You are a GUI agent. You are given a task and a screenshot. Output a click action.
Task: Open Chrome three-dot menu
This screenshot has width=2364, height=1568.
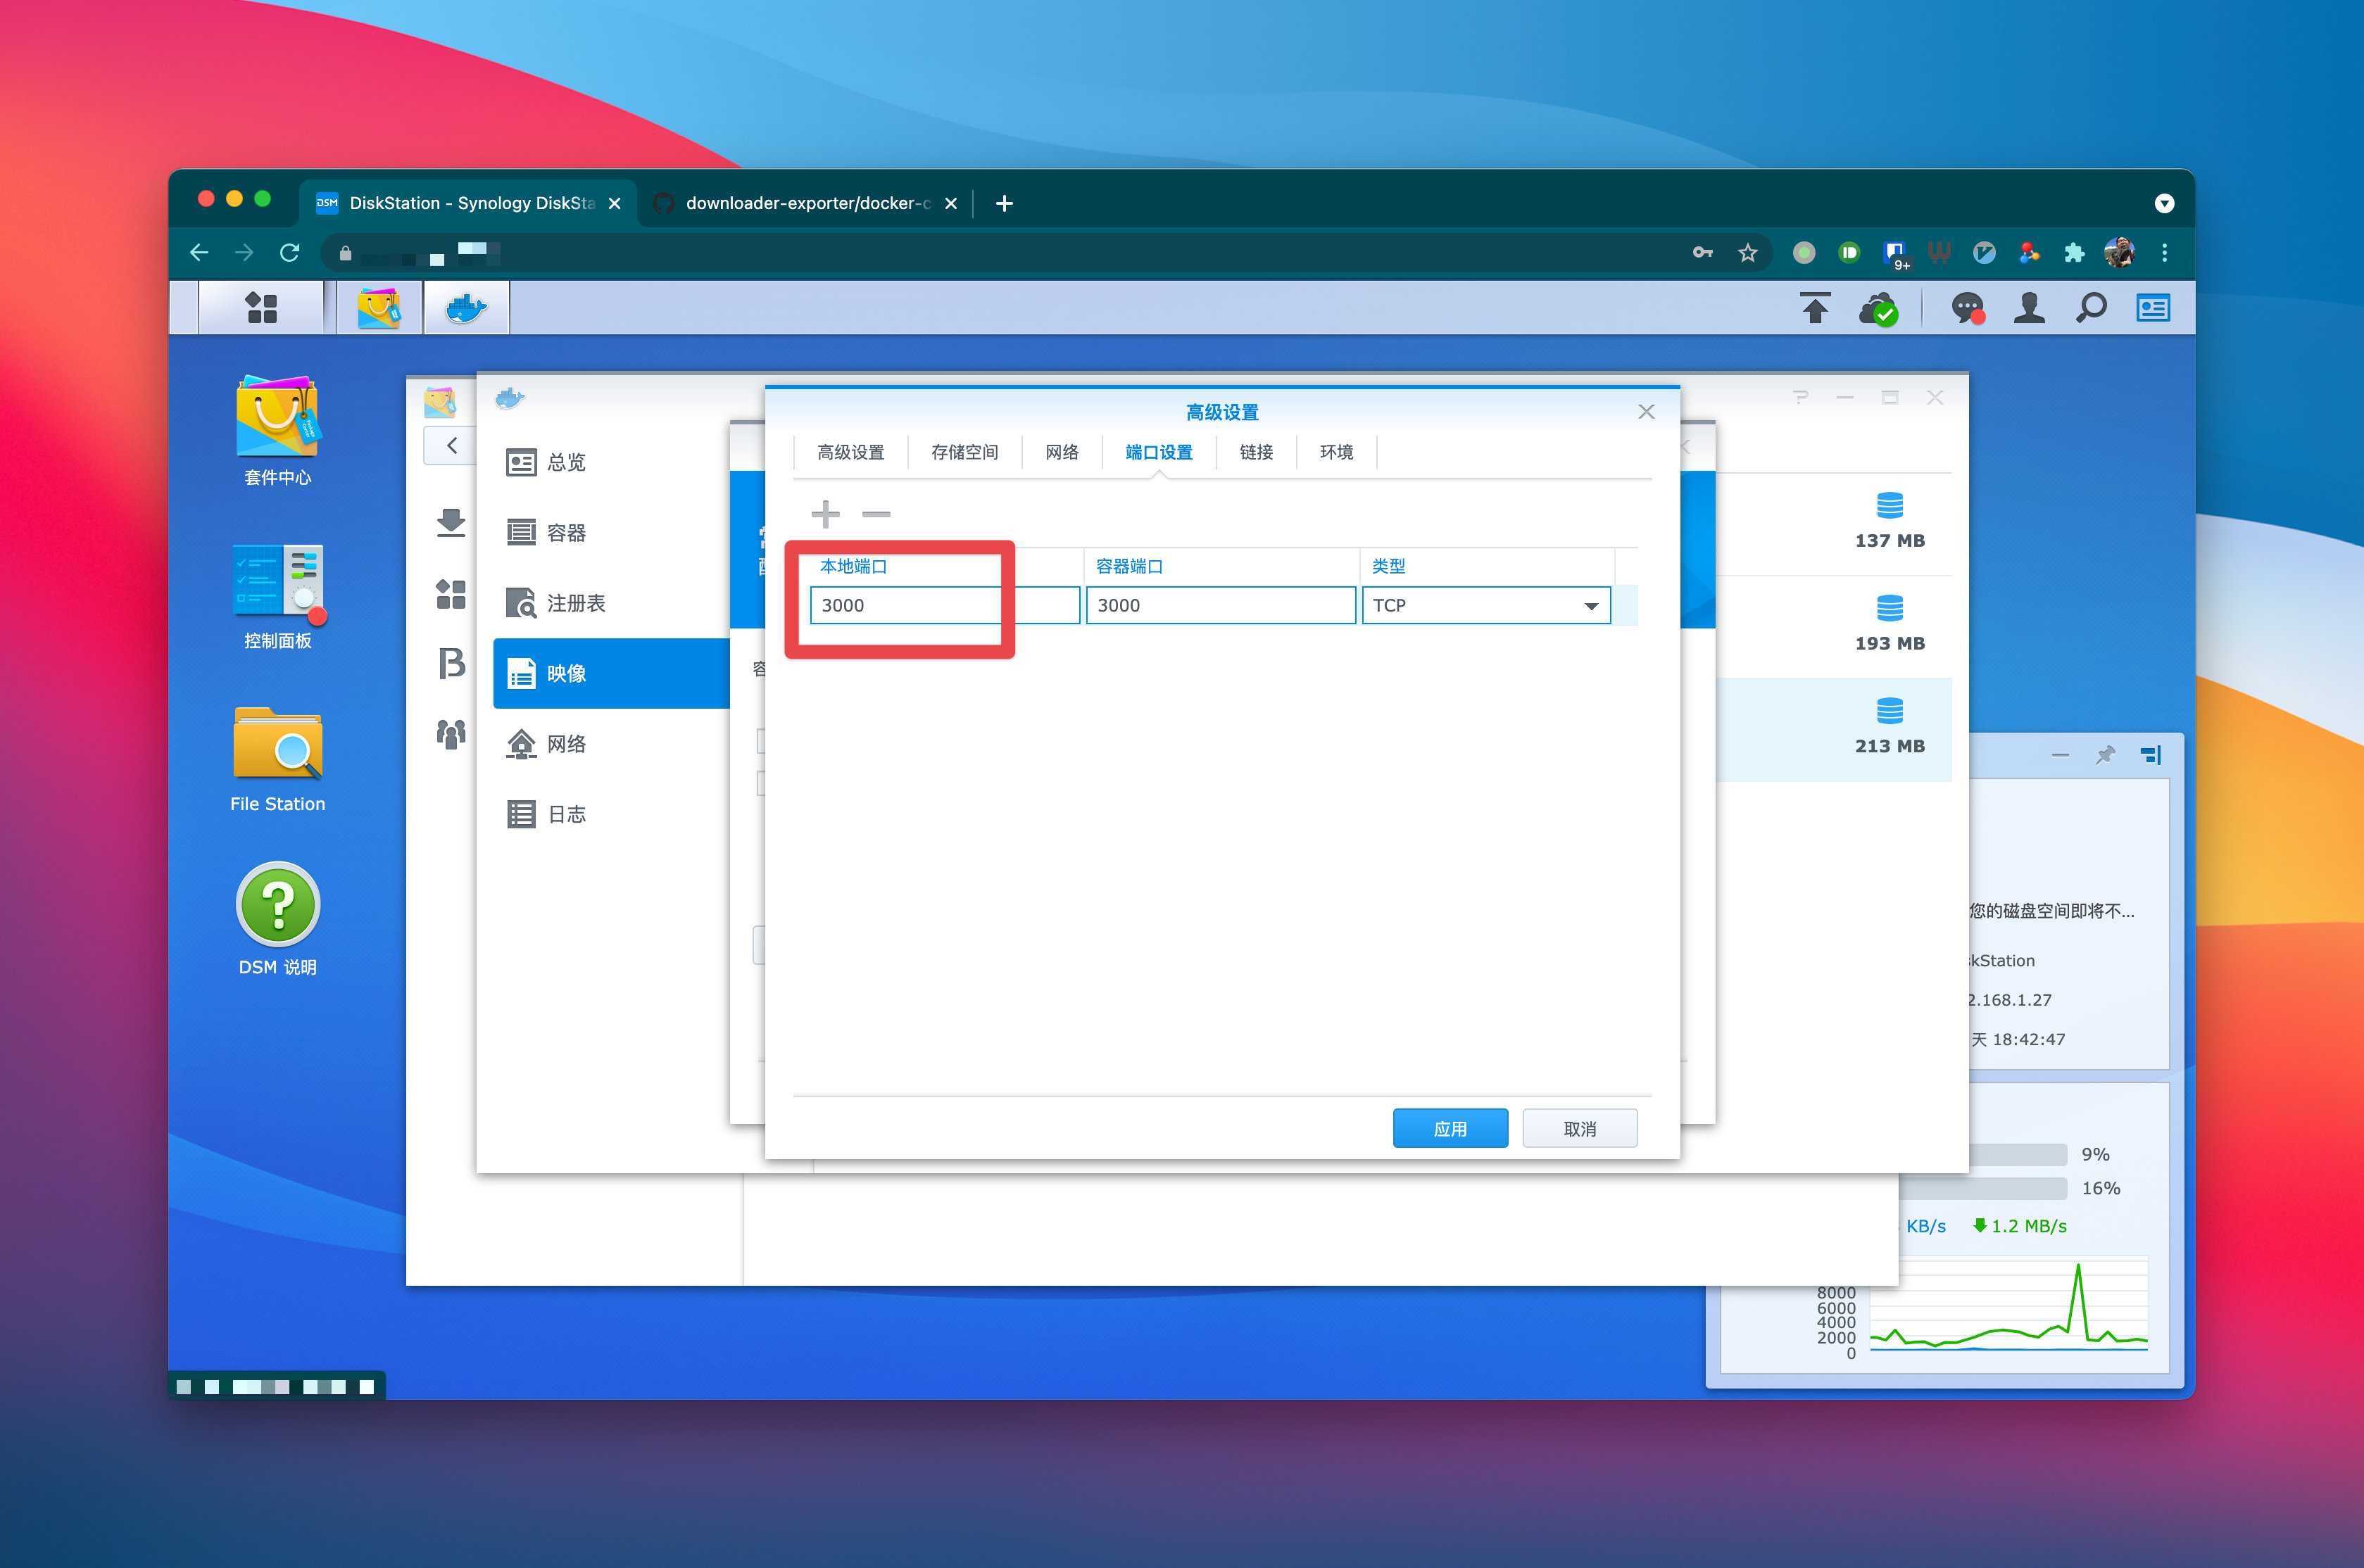pyautogui.click(x=2165, y=253)
